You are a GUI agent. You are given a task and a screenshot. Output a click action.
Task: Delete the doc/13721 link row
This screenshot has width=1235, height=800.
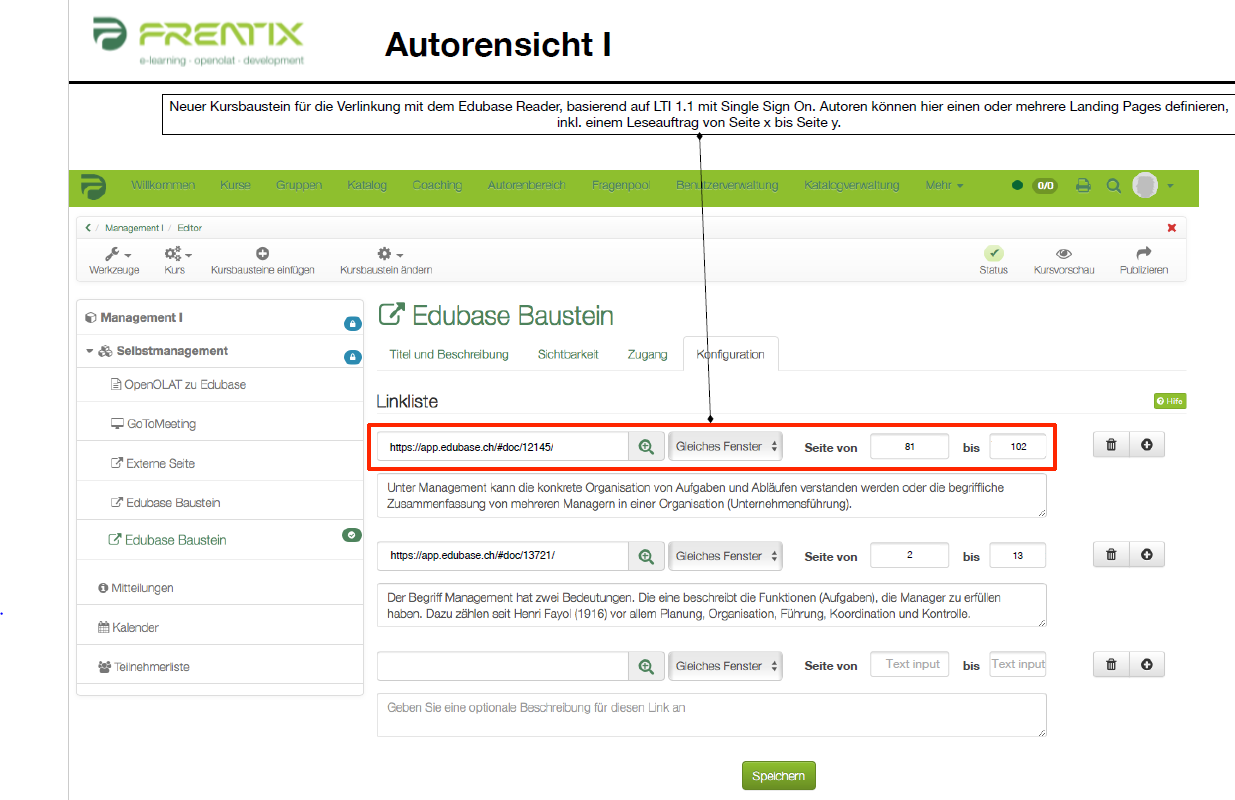[x=1111, y=555]
